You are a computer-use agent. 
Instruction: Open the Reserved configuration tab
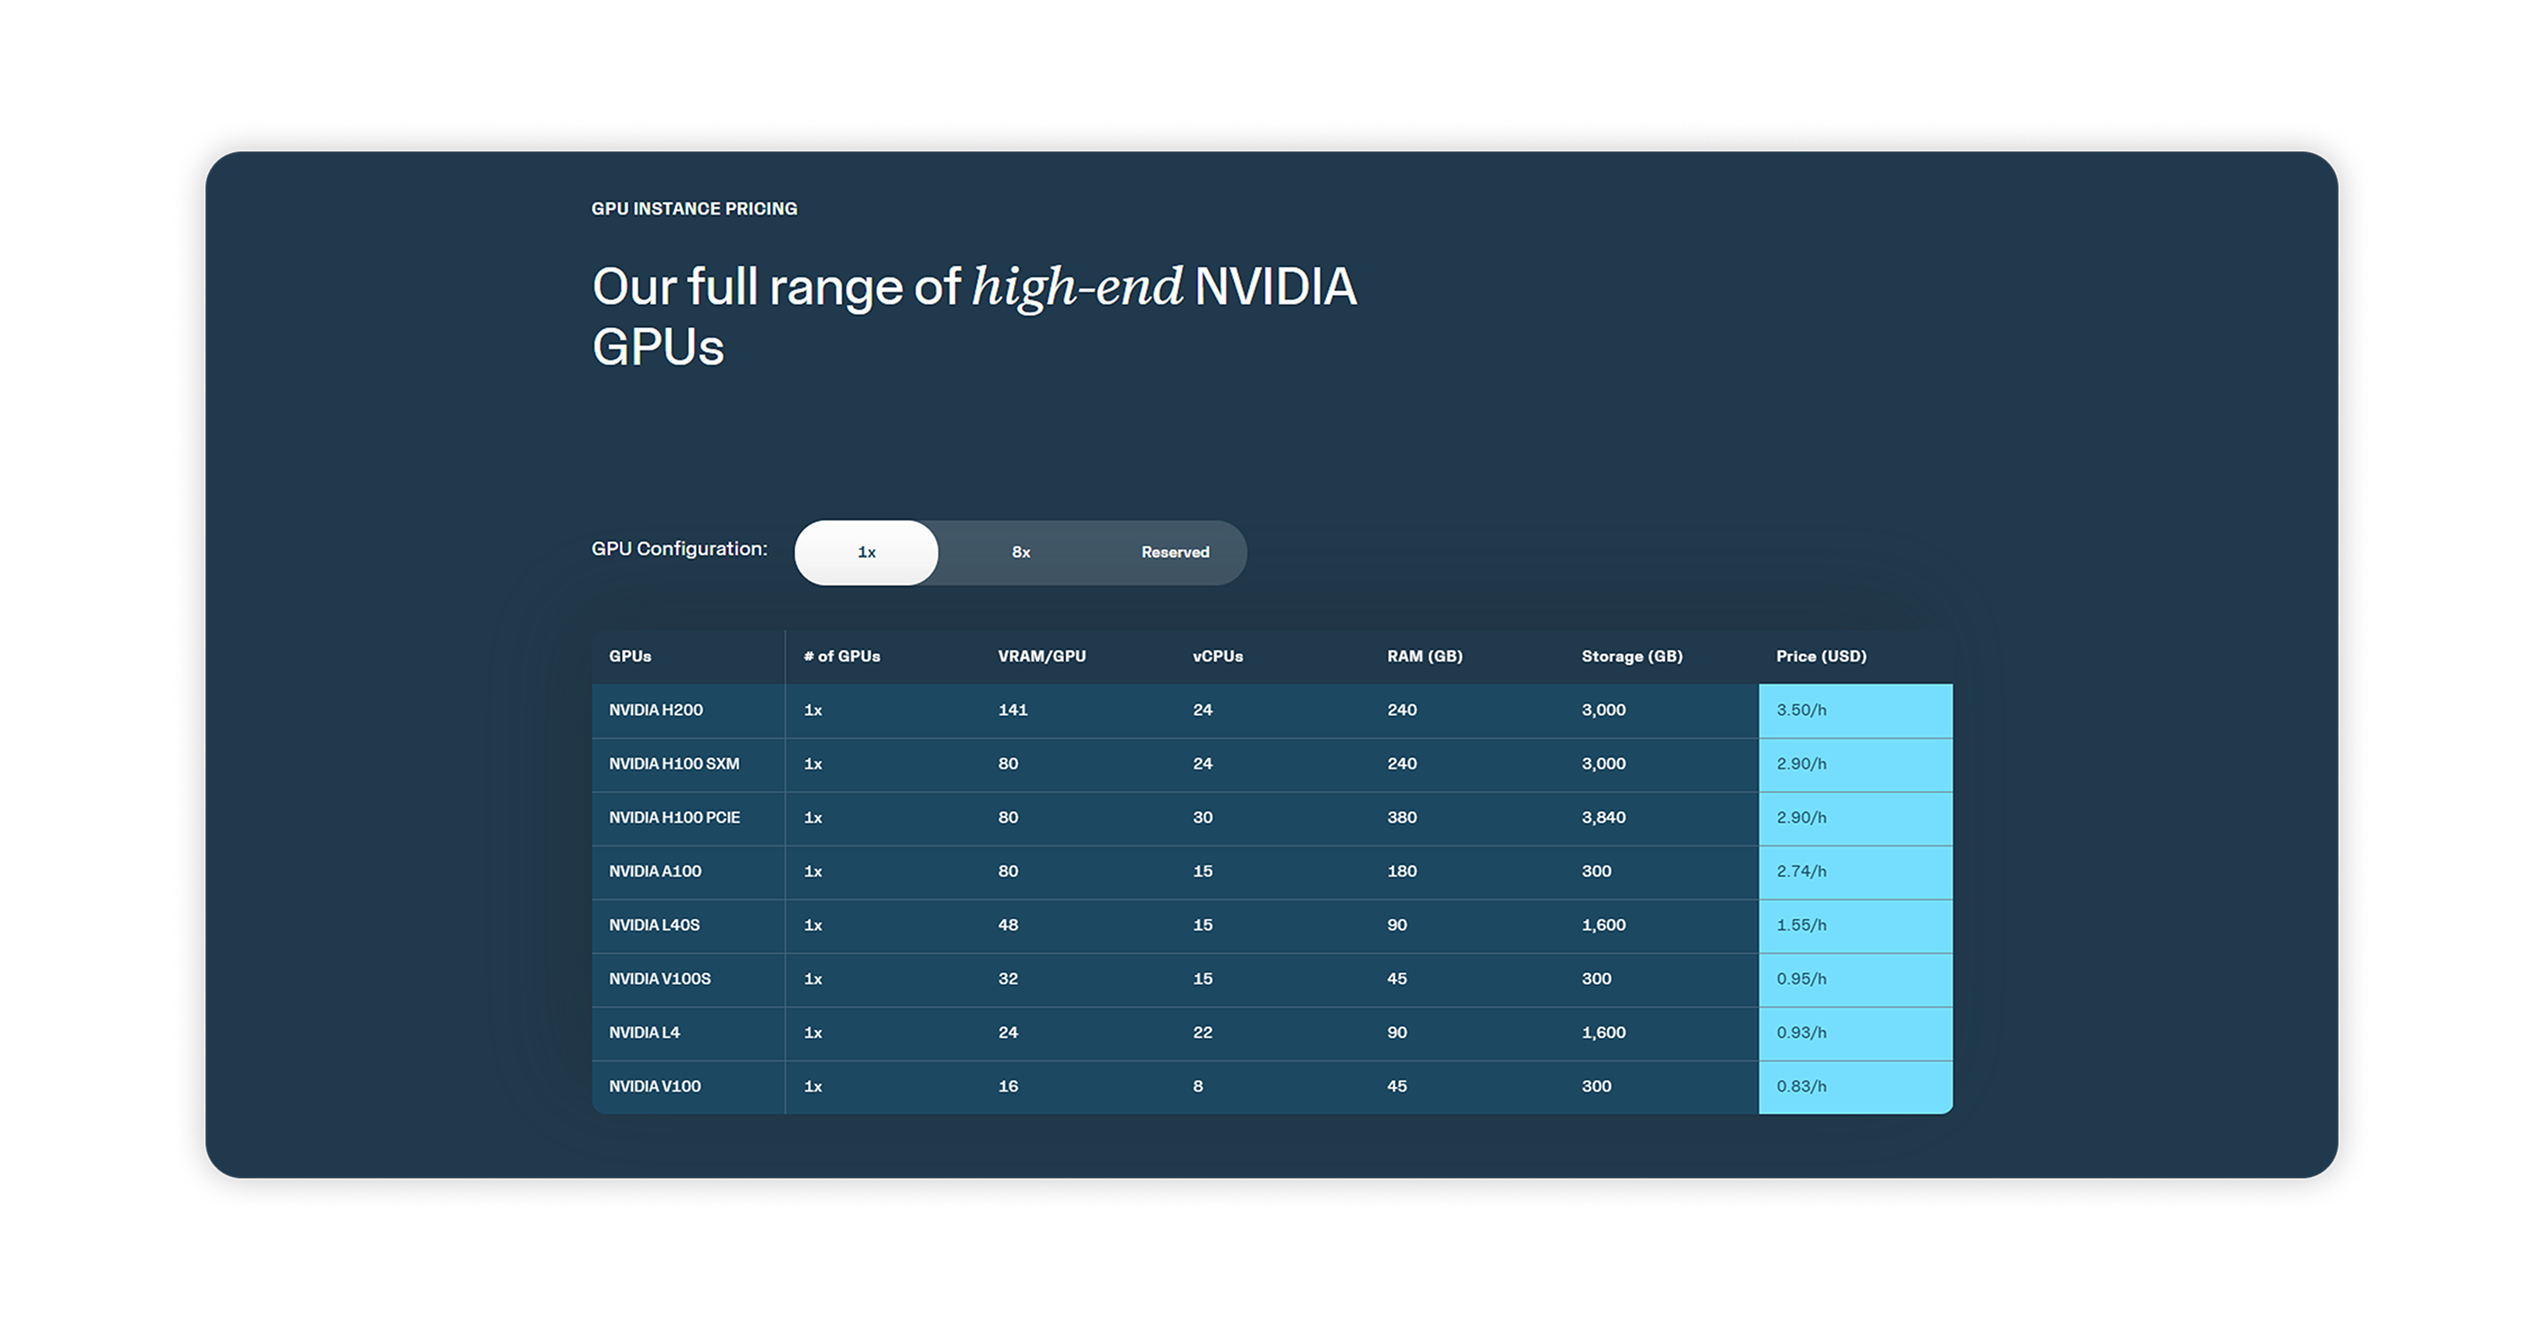(x=1175, y=552)
